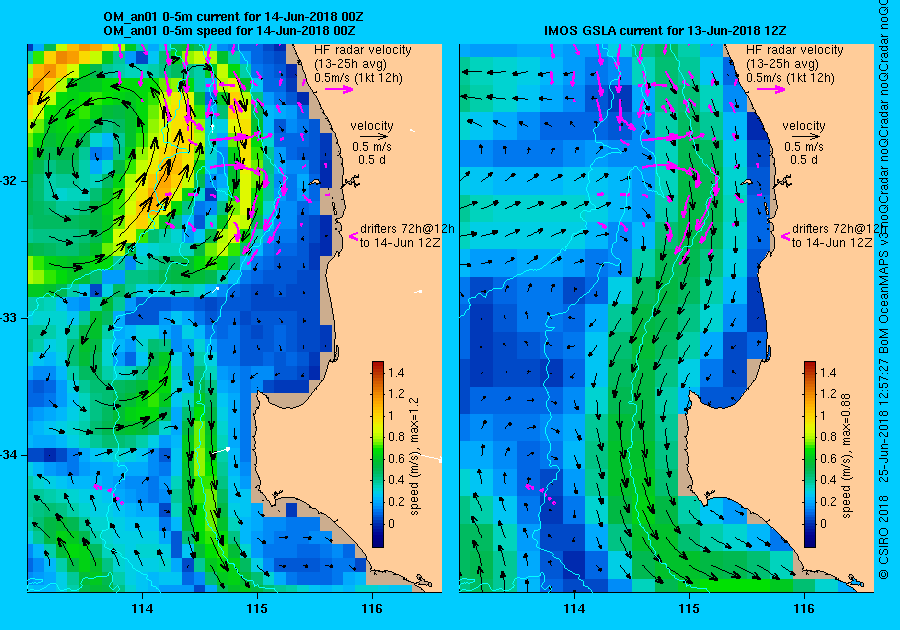Click the '1.4' tick on left color bar
This screenshot has width=900, height=630.
coord(396,373)
